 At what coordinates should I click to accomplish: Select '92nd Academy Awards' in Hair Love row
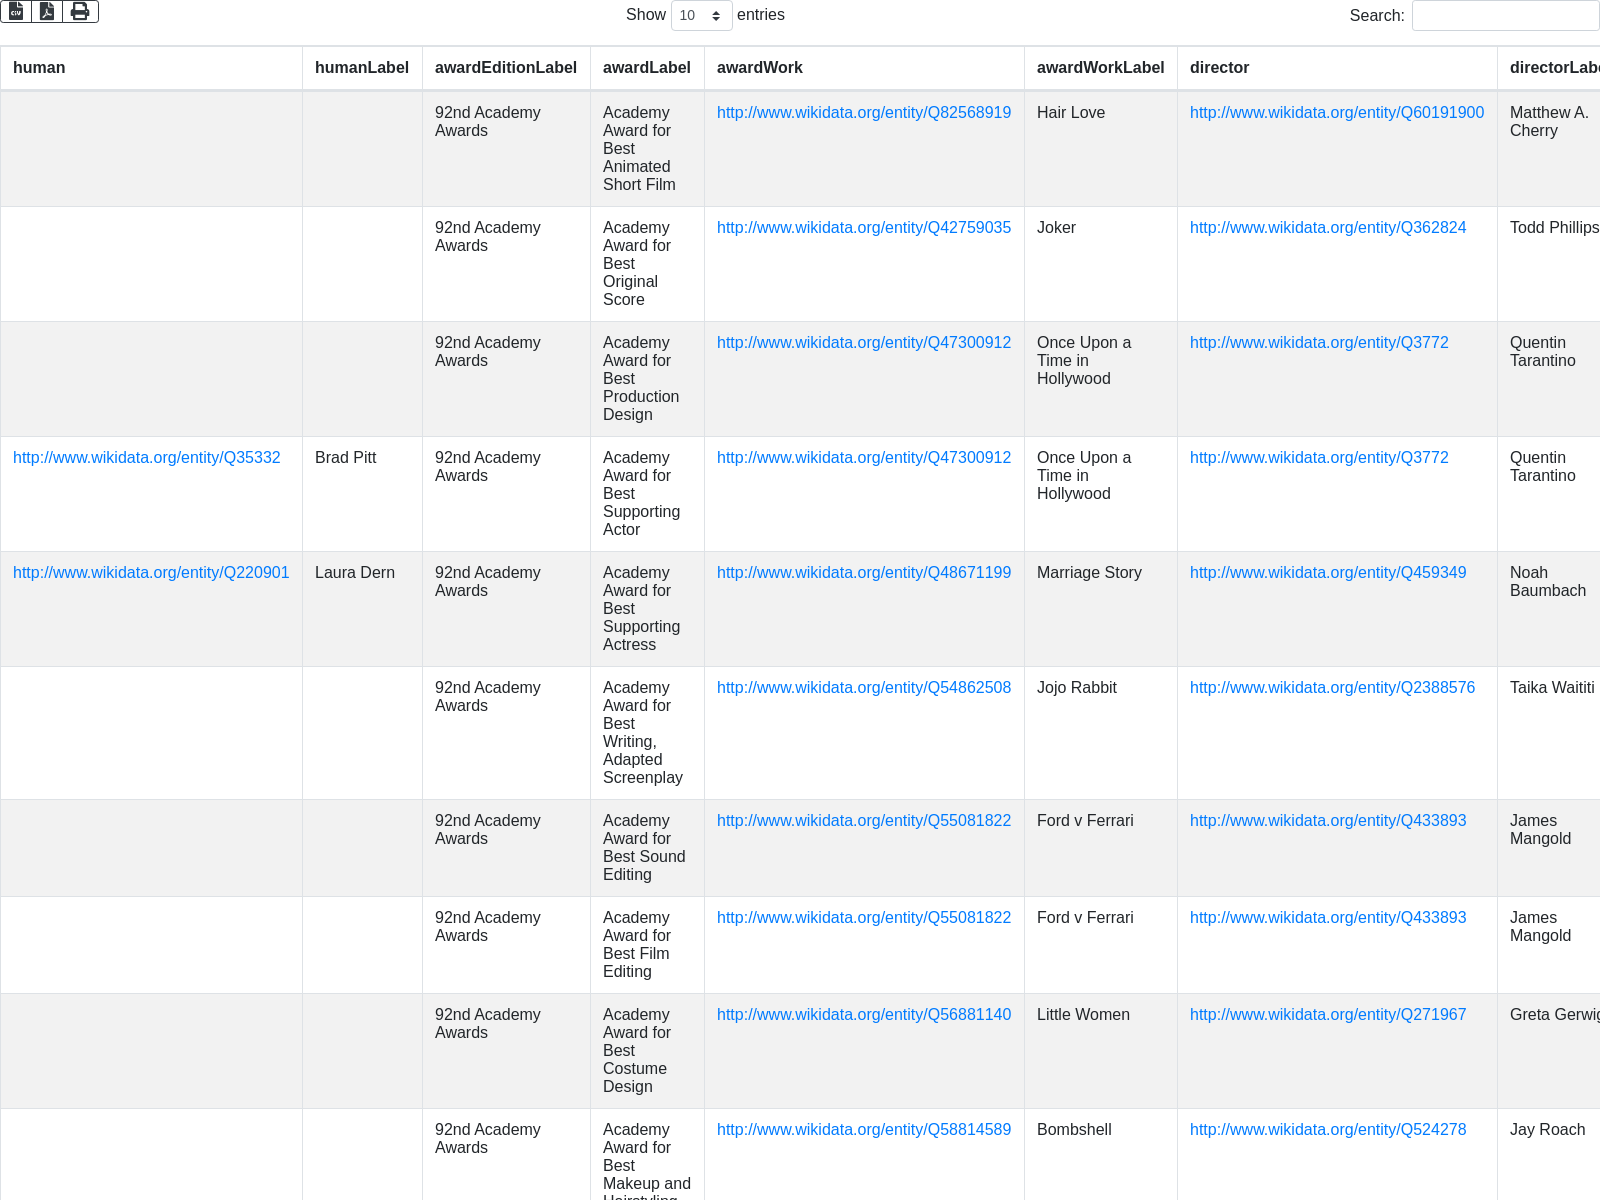point(506,149)
